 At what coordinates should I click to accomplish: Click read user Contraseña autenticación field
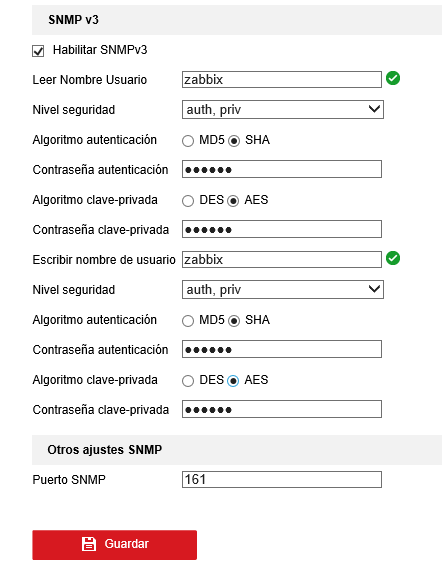(x=282, y=169)
